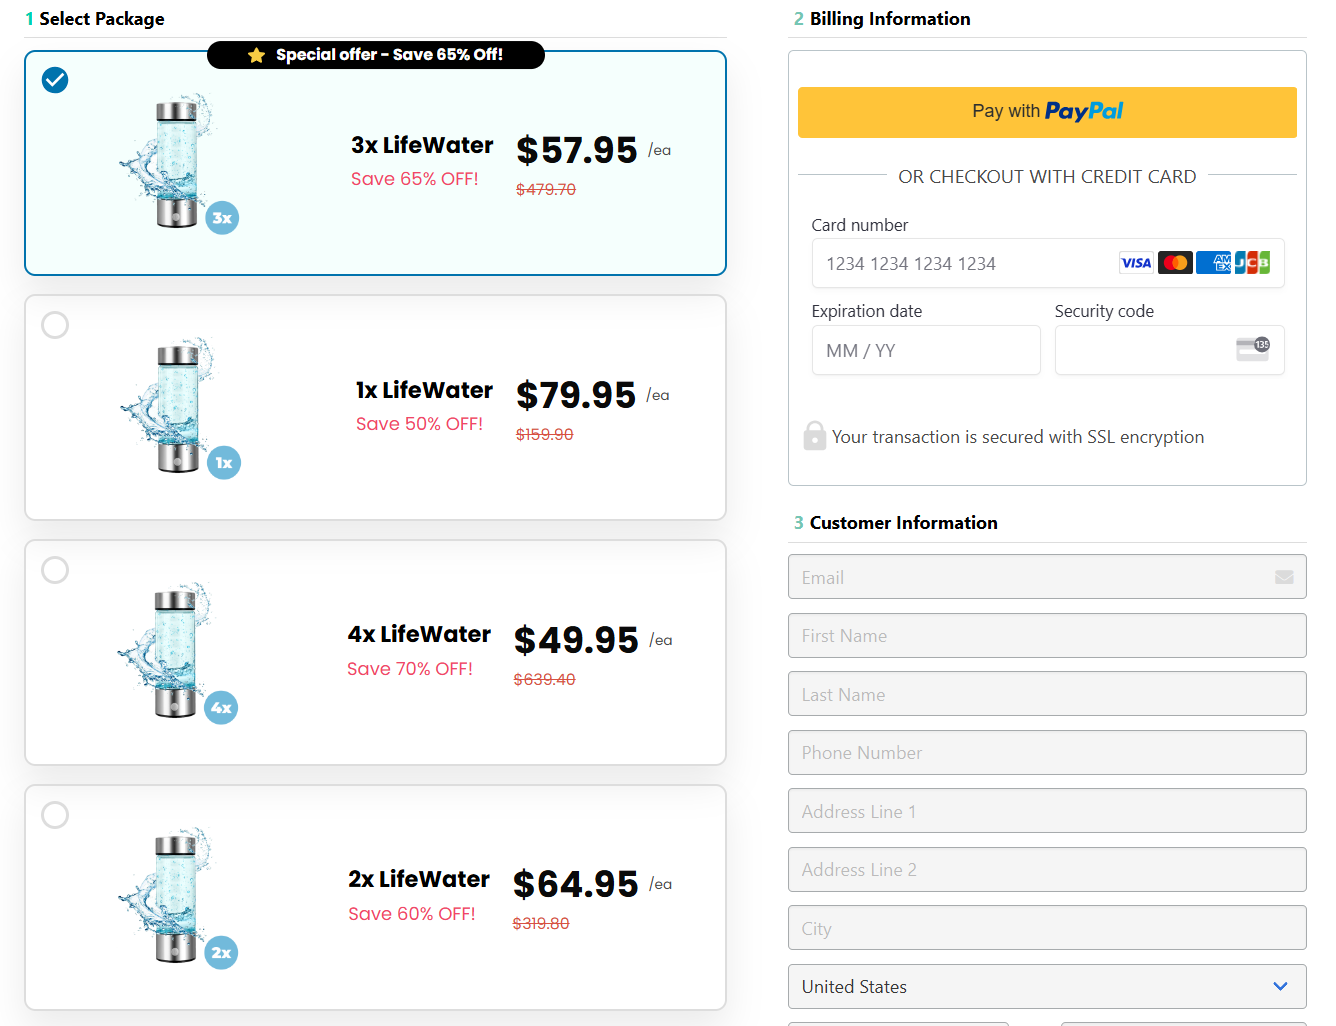Select the 1x LifeWater package radio button
This screenshot has width=1336, height=1026.
click(55, 325)
